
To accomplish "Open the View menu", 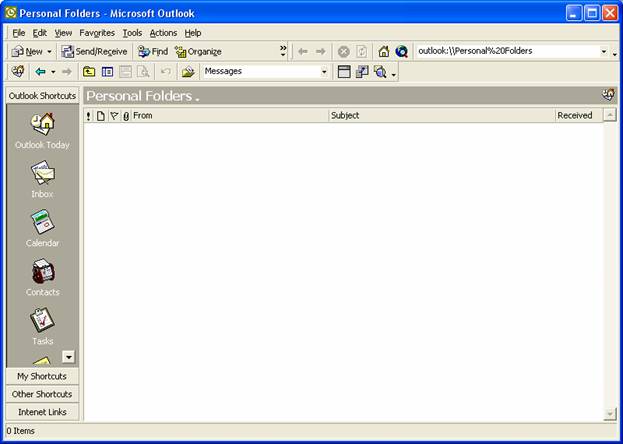I will point(63,33).
